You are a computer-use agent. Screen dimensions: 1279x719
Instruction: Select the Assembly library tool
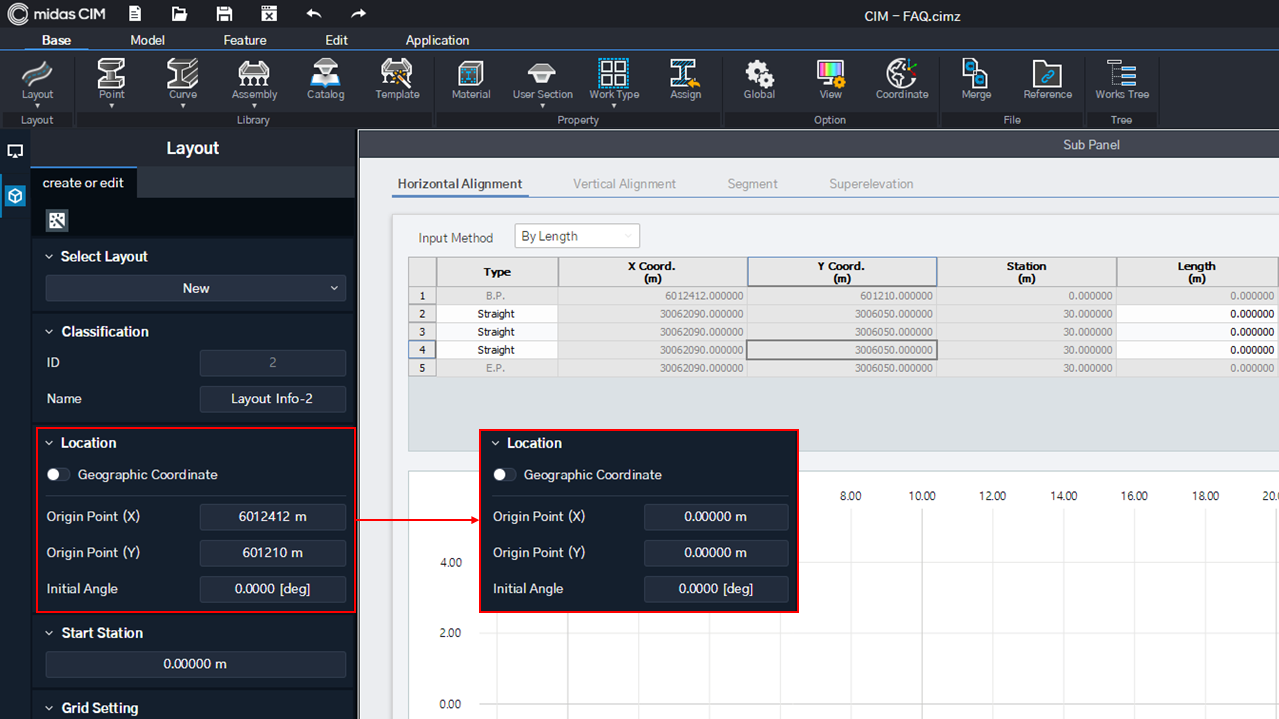coord(253,80)
